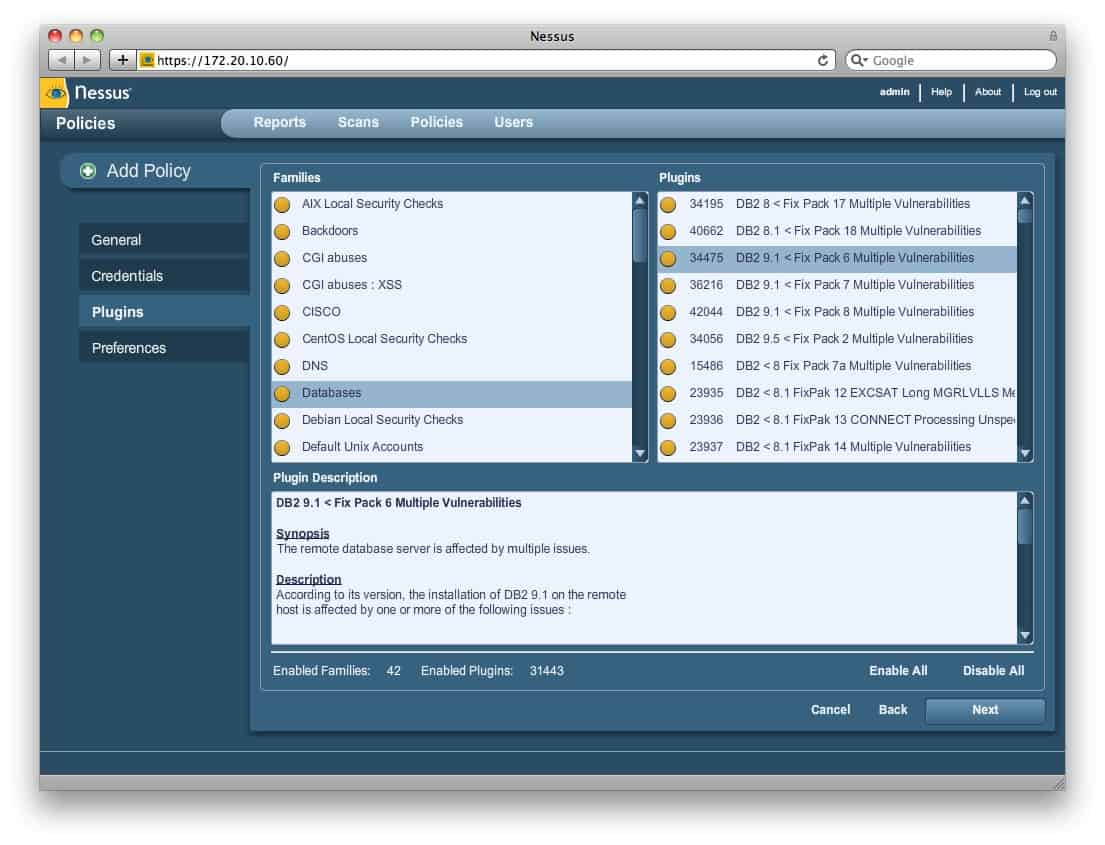The height and width of the screenshot is (845, 1105).
Task: Click the Next button
Action: click(984, 710)
